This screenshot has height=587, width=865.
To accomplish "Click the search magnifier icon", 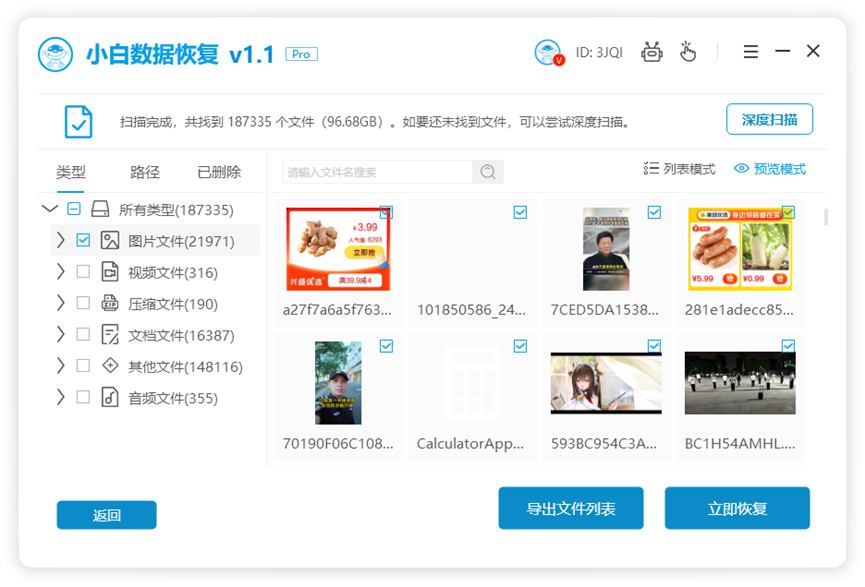I will (488, 172).
